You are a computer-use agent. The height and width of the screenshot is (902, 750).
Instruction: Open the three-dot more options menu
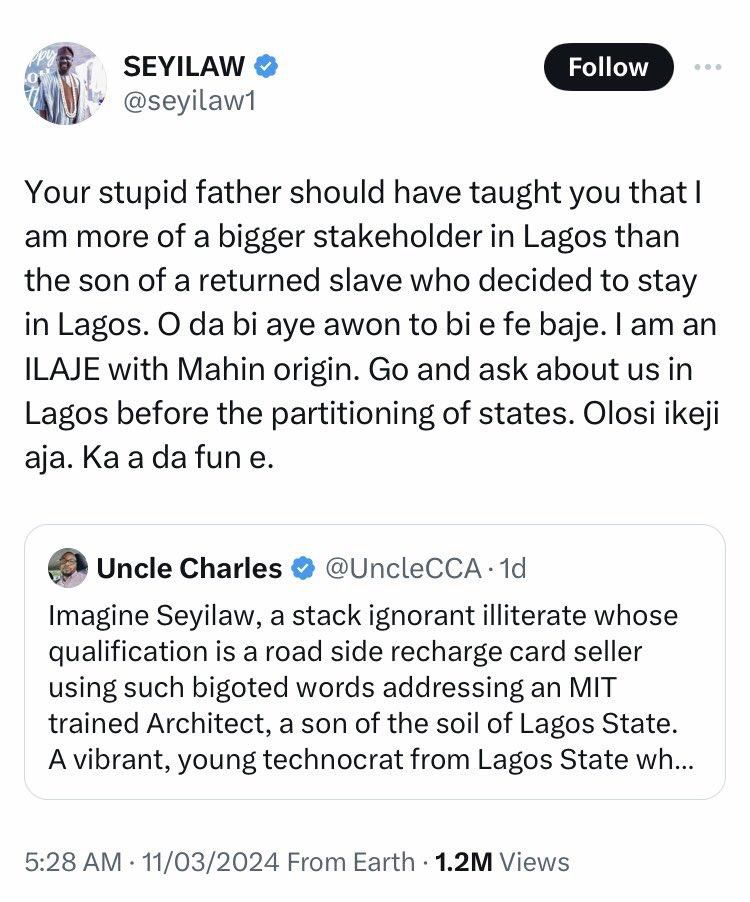707,67
